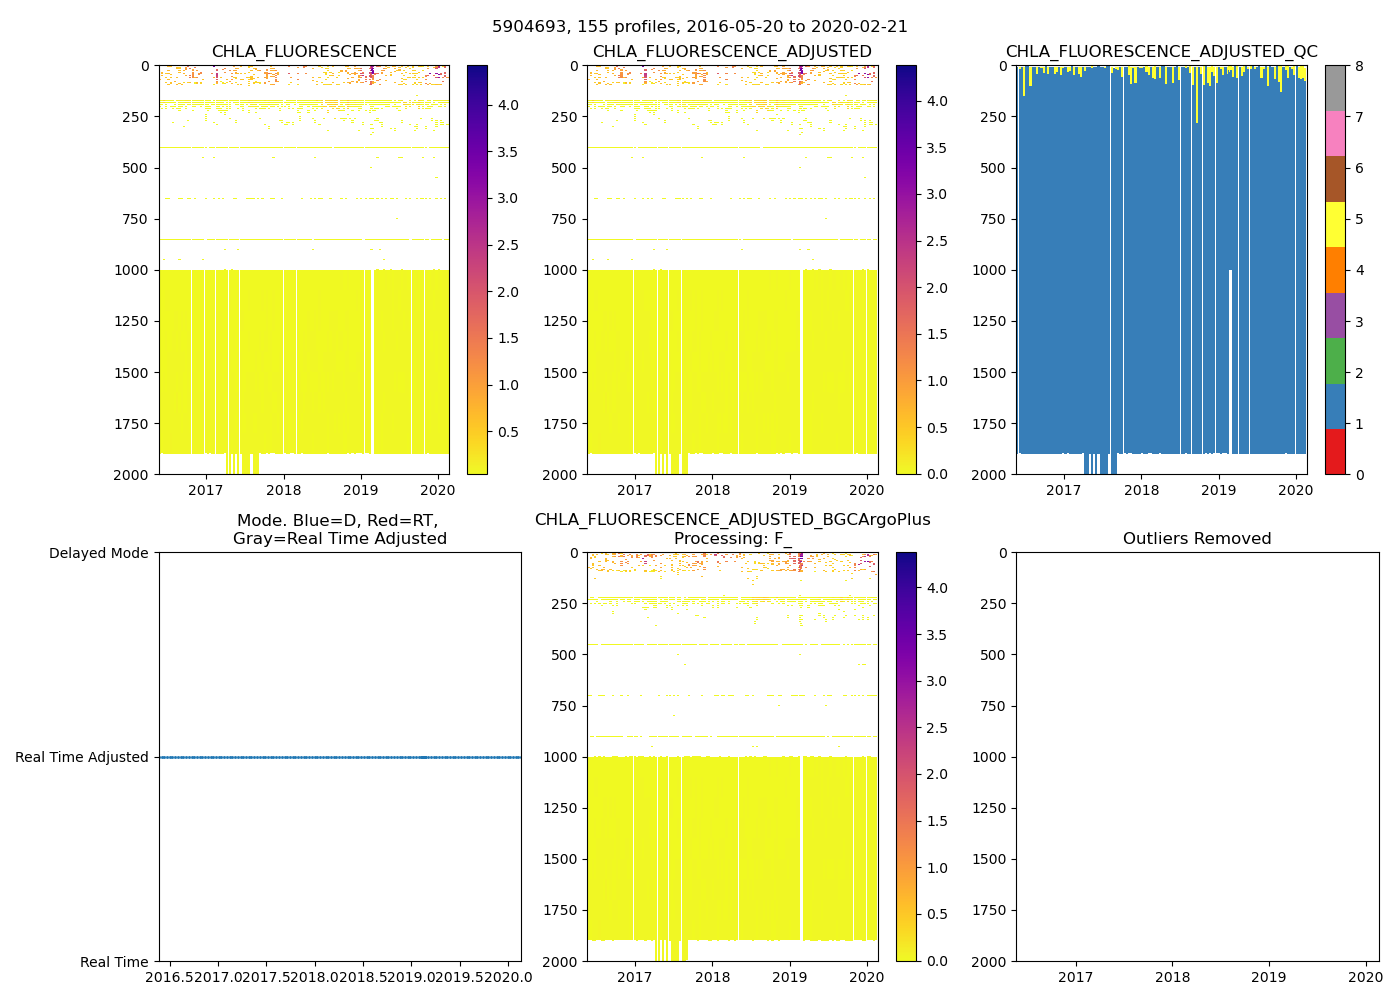
Task: Click the 2019 tick under Outliers Removed plot
Action: coord(1269,977)
